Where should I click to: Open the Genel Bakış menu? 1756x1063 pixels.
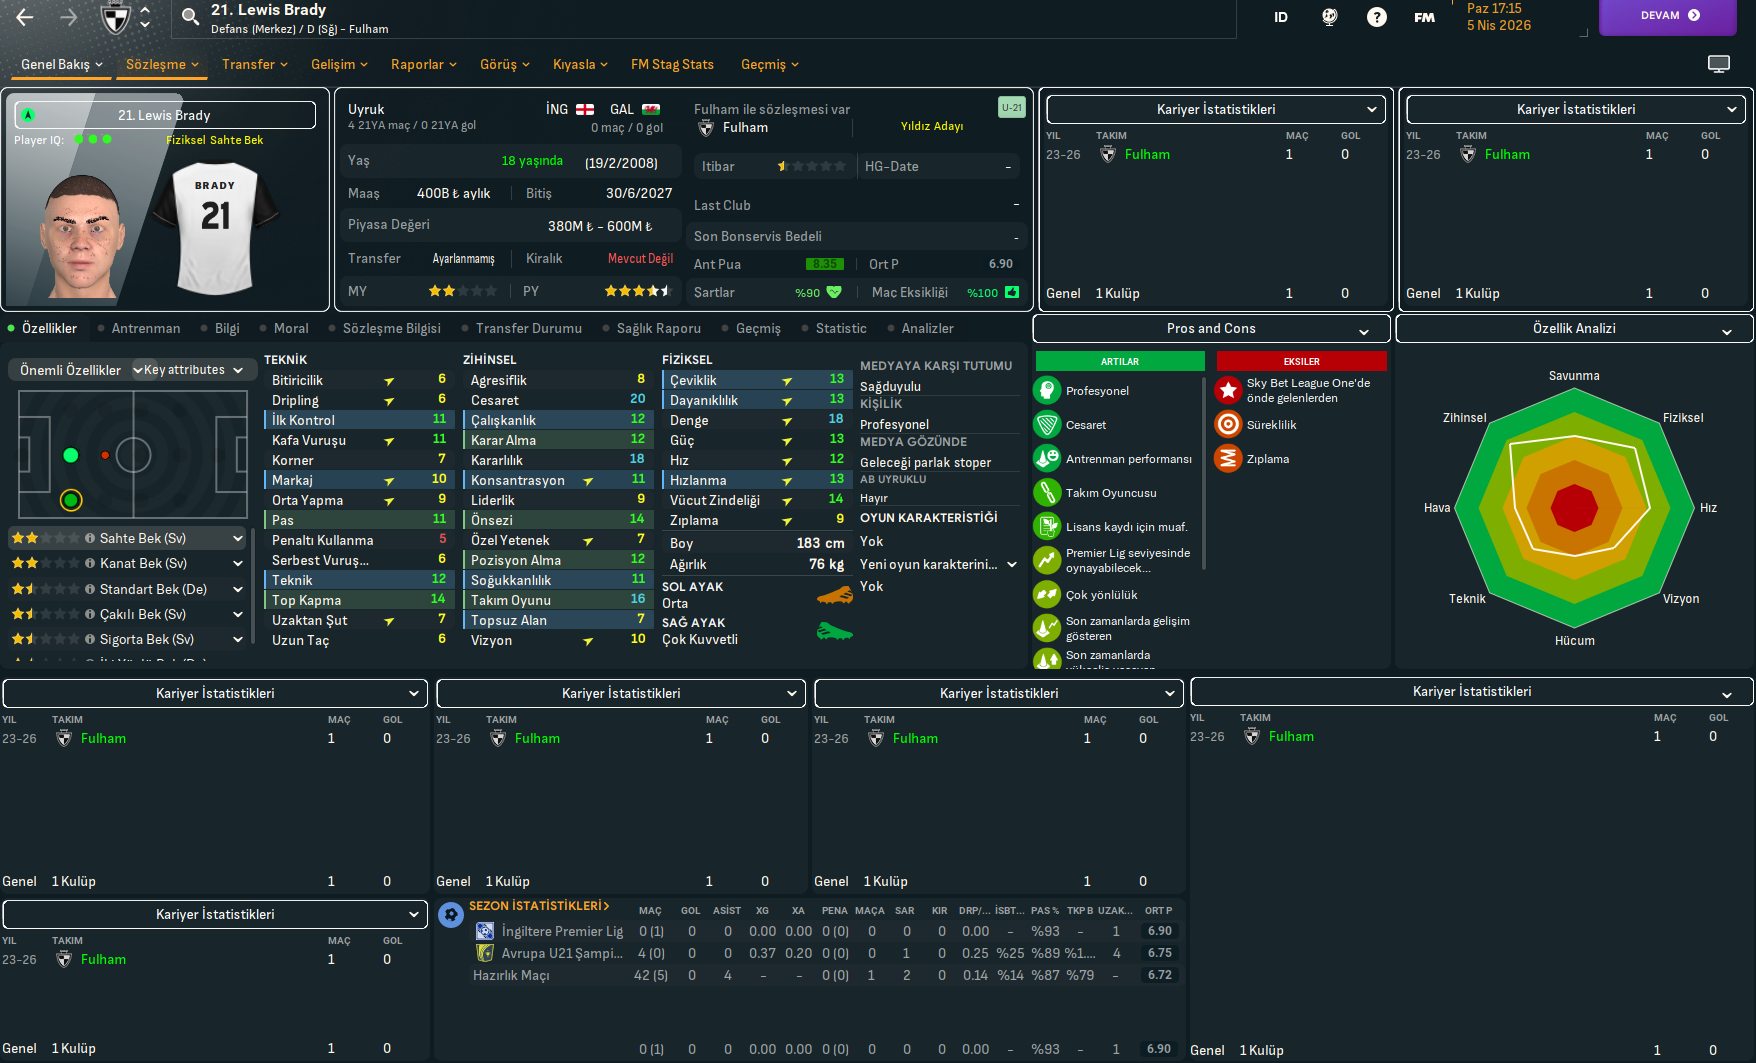(x=62, y=64)
